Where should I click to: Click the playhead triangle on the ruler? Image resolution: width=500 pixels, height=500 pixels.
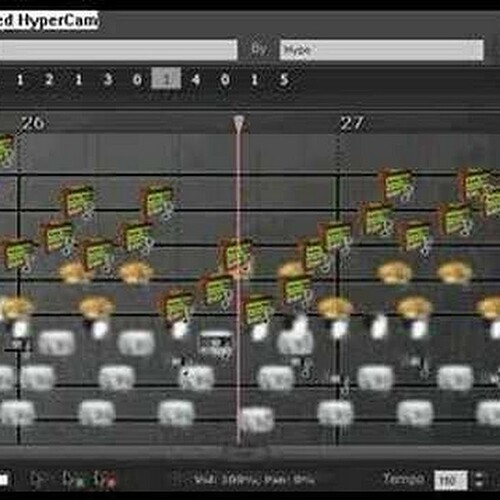pyautogui.click(x=239, y=124)
